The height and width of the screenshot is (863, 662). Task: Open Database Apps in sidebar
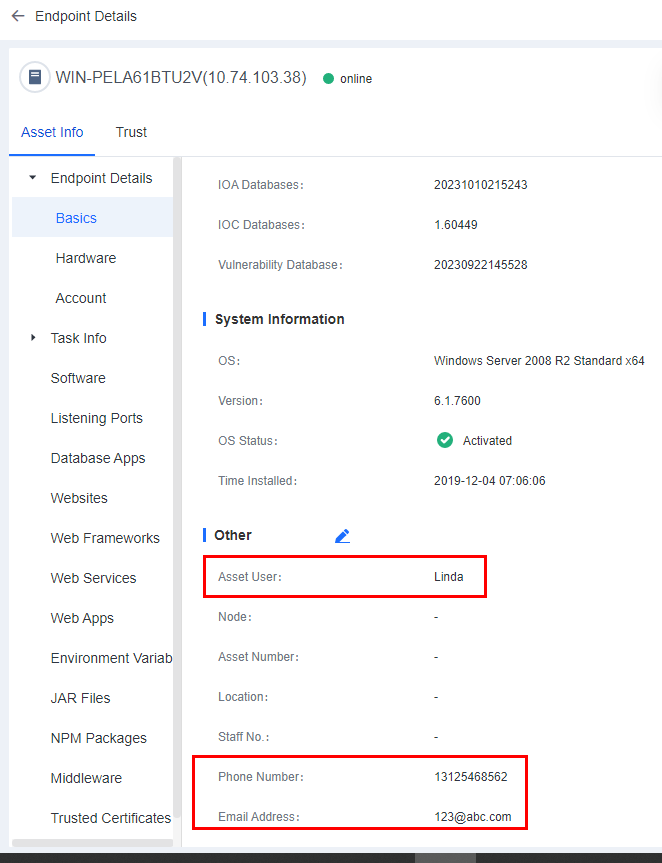(98, 458)
